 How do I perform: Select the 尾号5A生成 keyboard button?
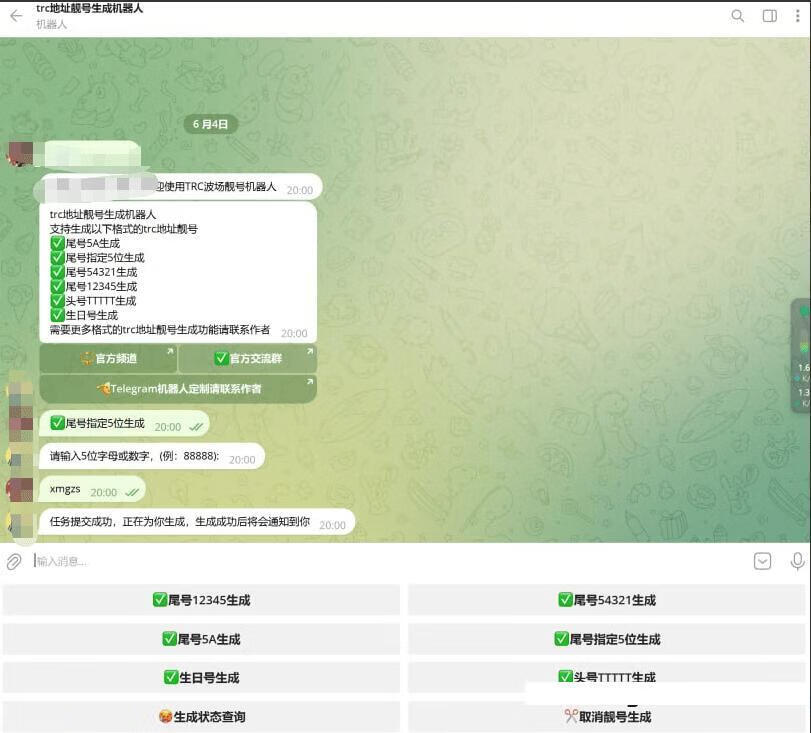pos(201,639)
